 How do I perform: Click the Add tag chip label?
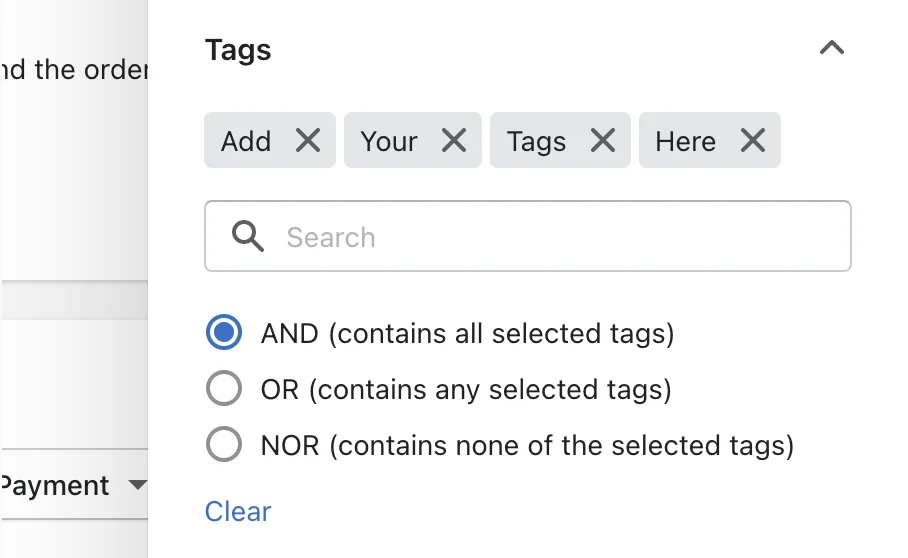point(246,141)
